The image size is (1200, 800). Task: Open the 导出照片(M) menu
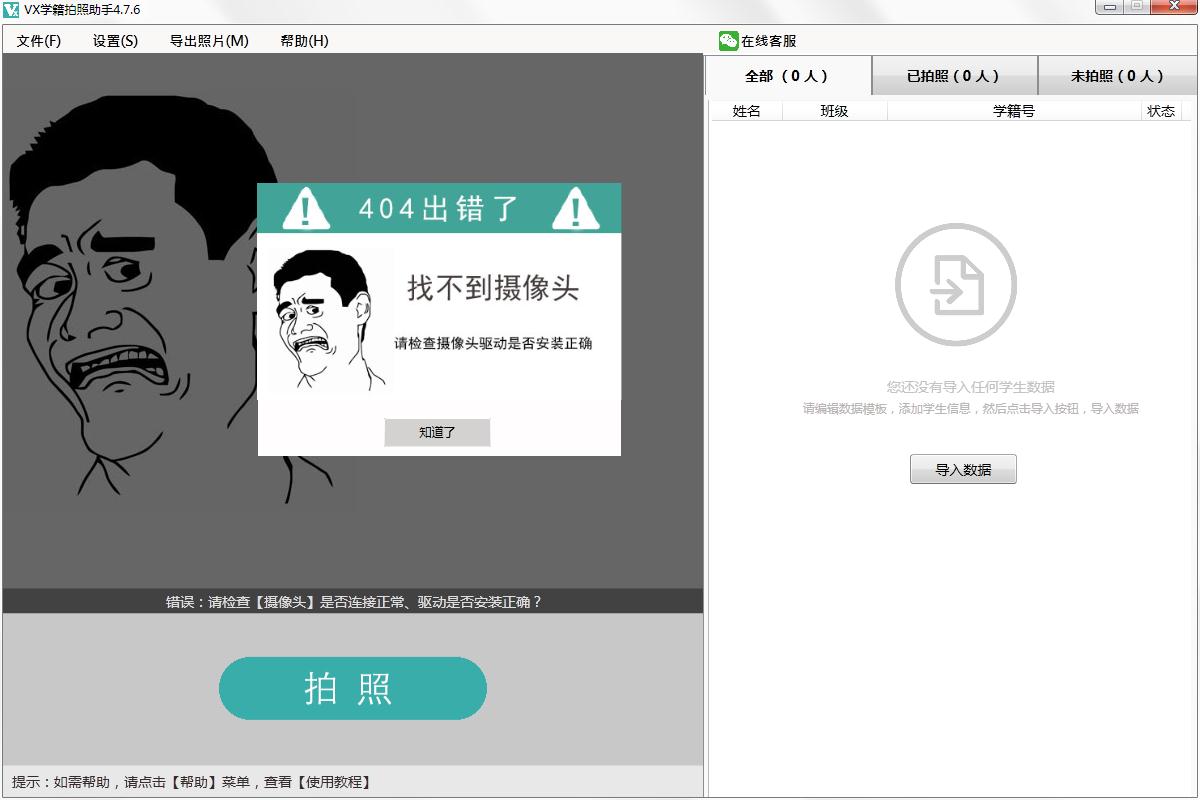[x=209, y=41]
